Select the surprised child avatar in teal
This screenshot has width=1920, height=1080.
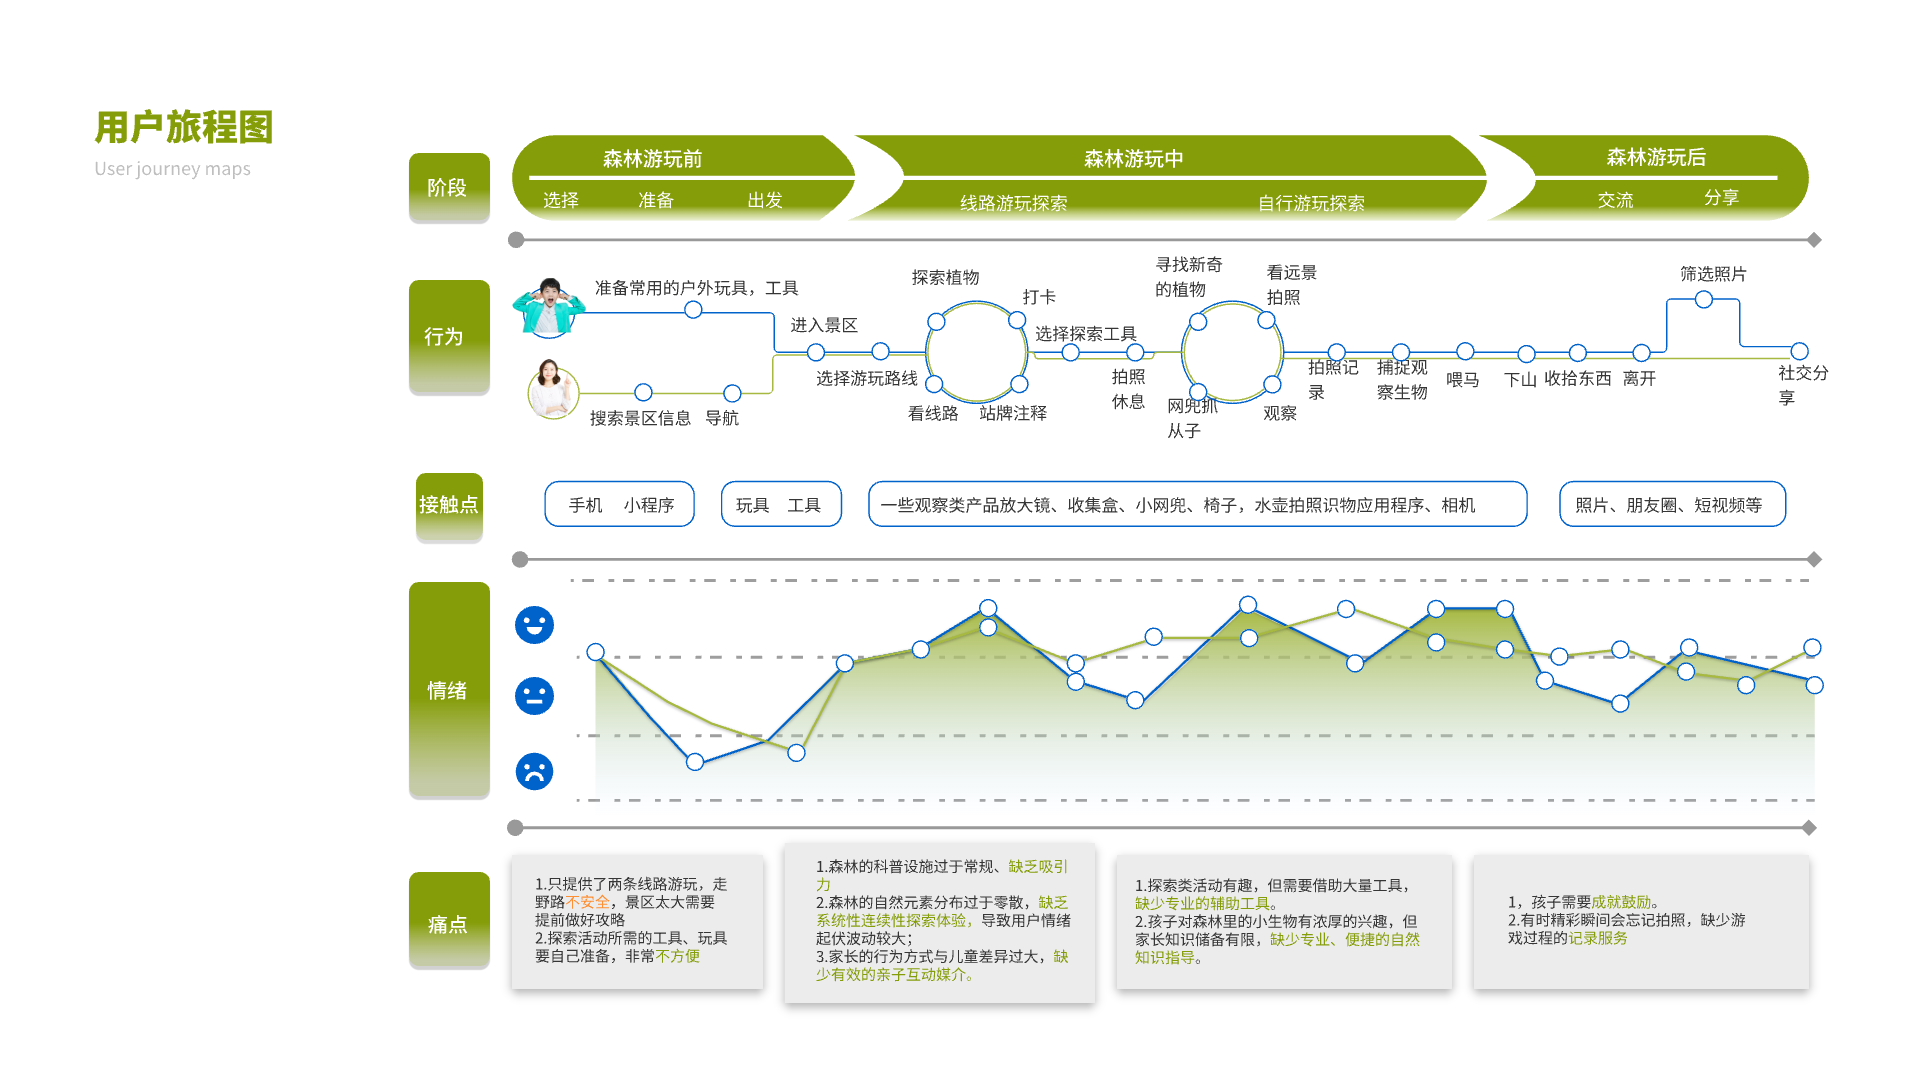pyautogui.click(x=548, y=307)
